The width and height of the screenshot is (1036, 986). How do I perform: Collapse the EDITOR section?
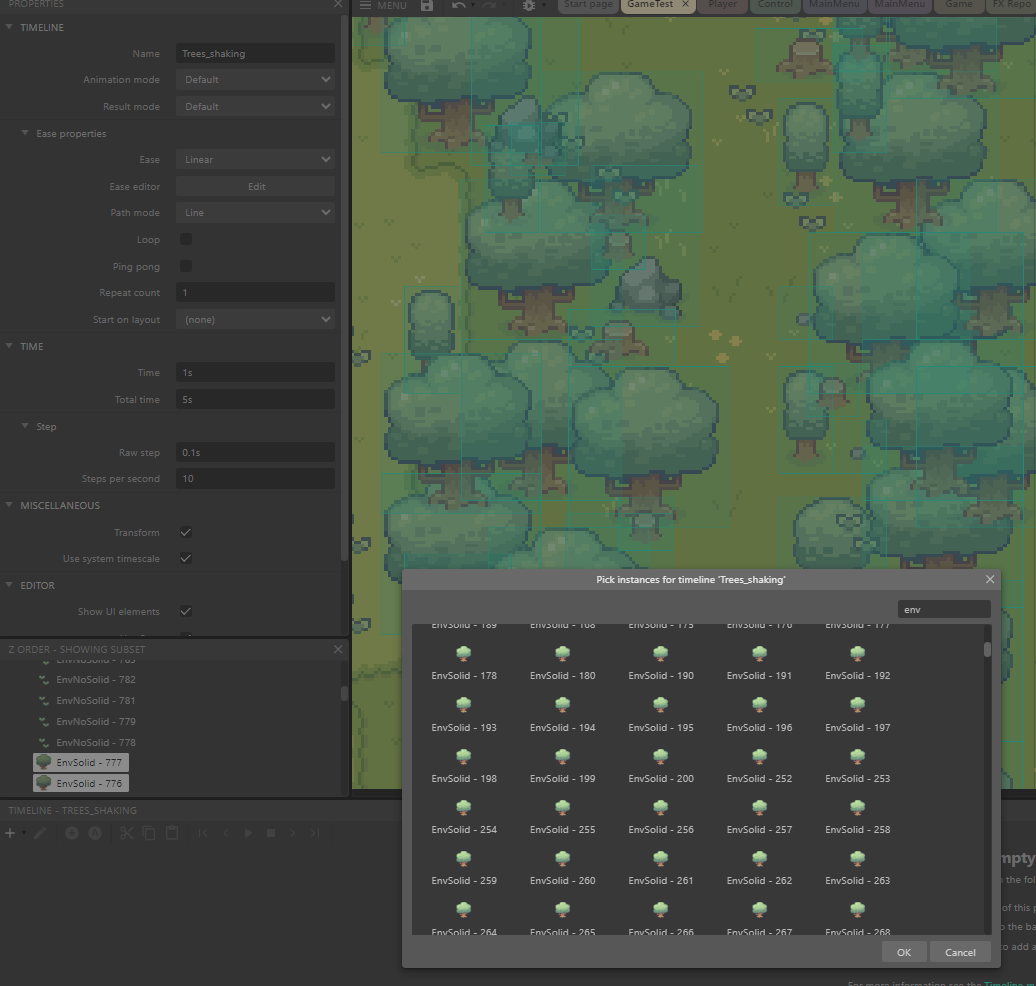[x=9, y=585]
